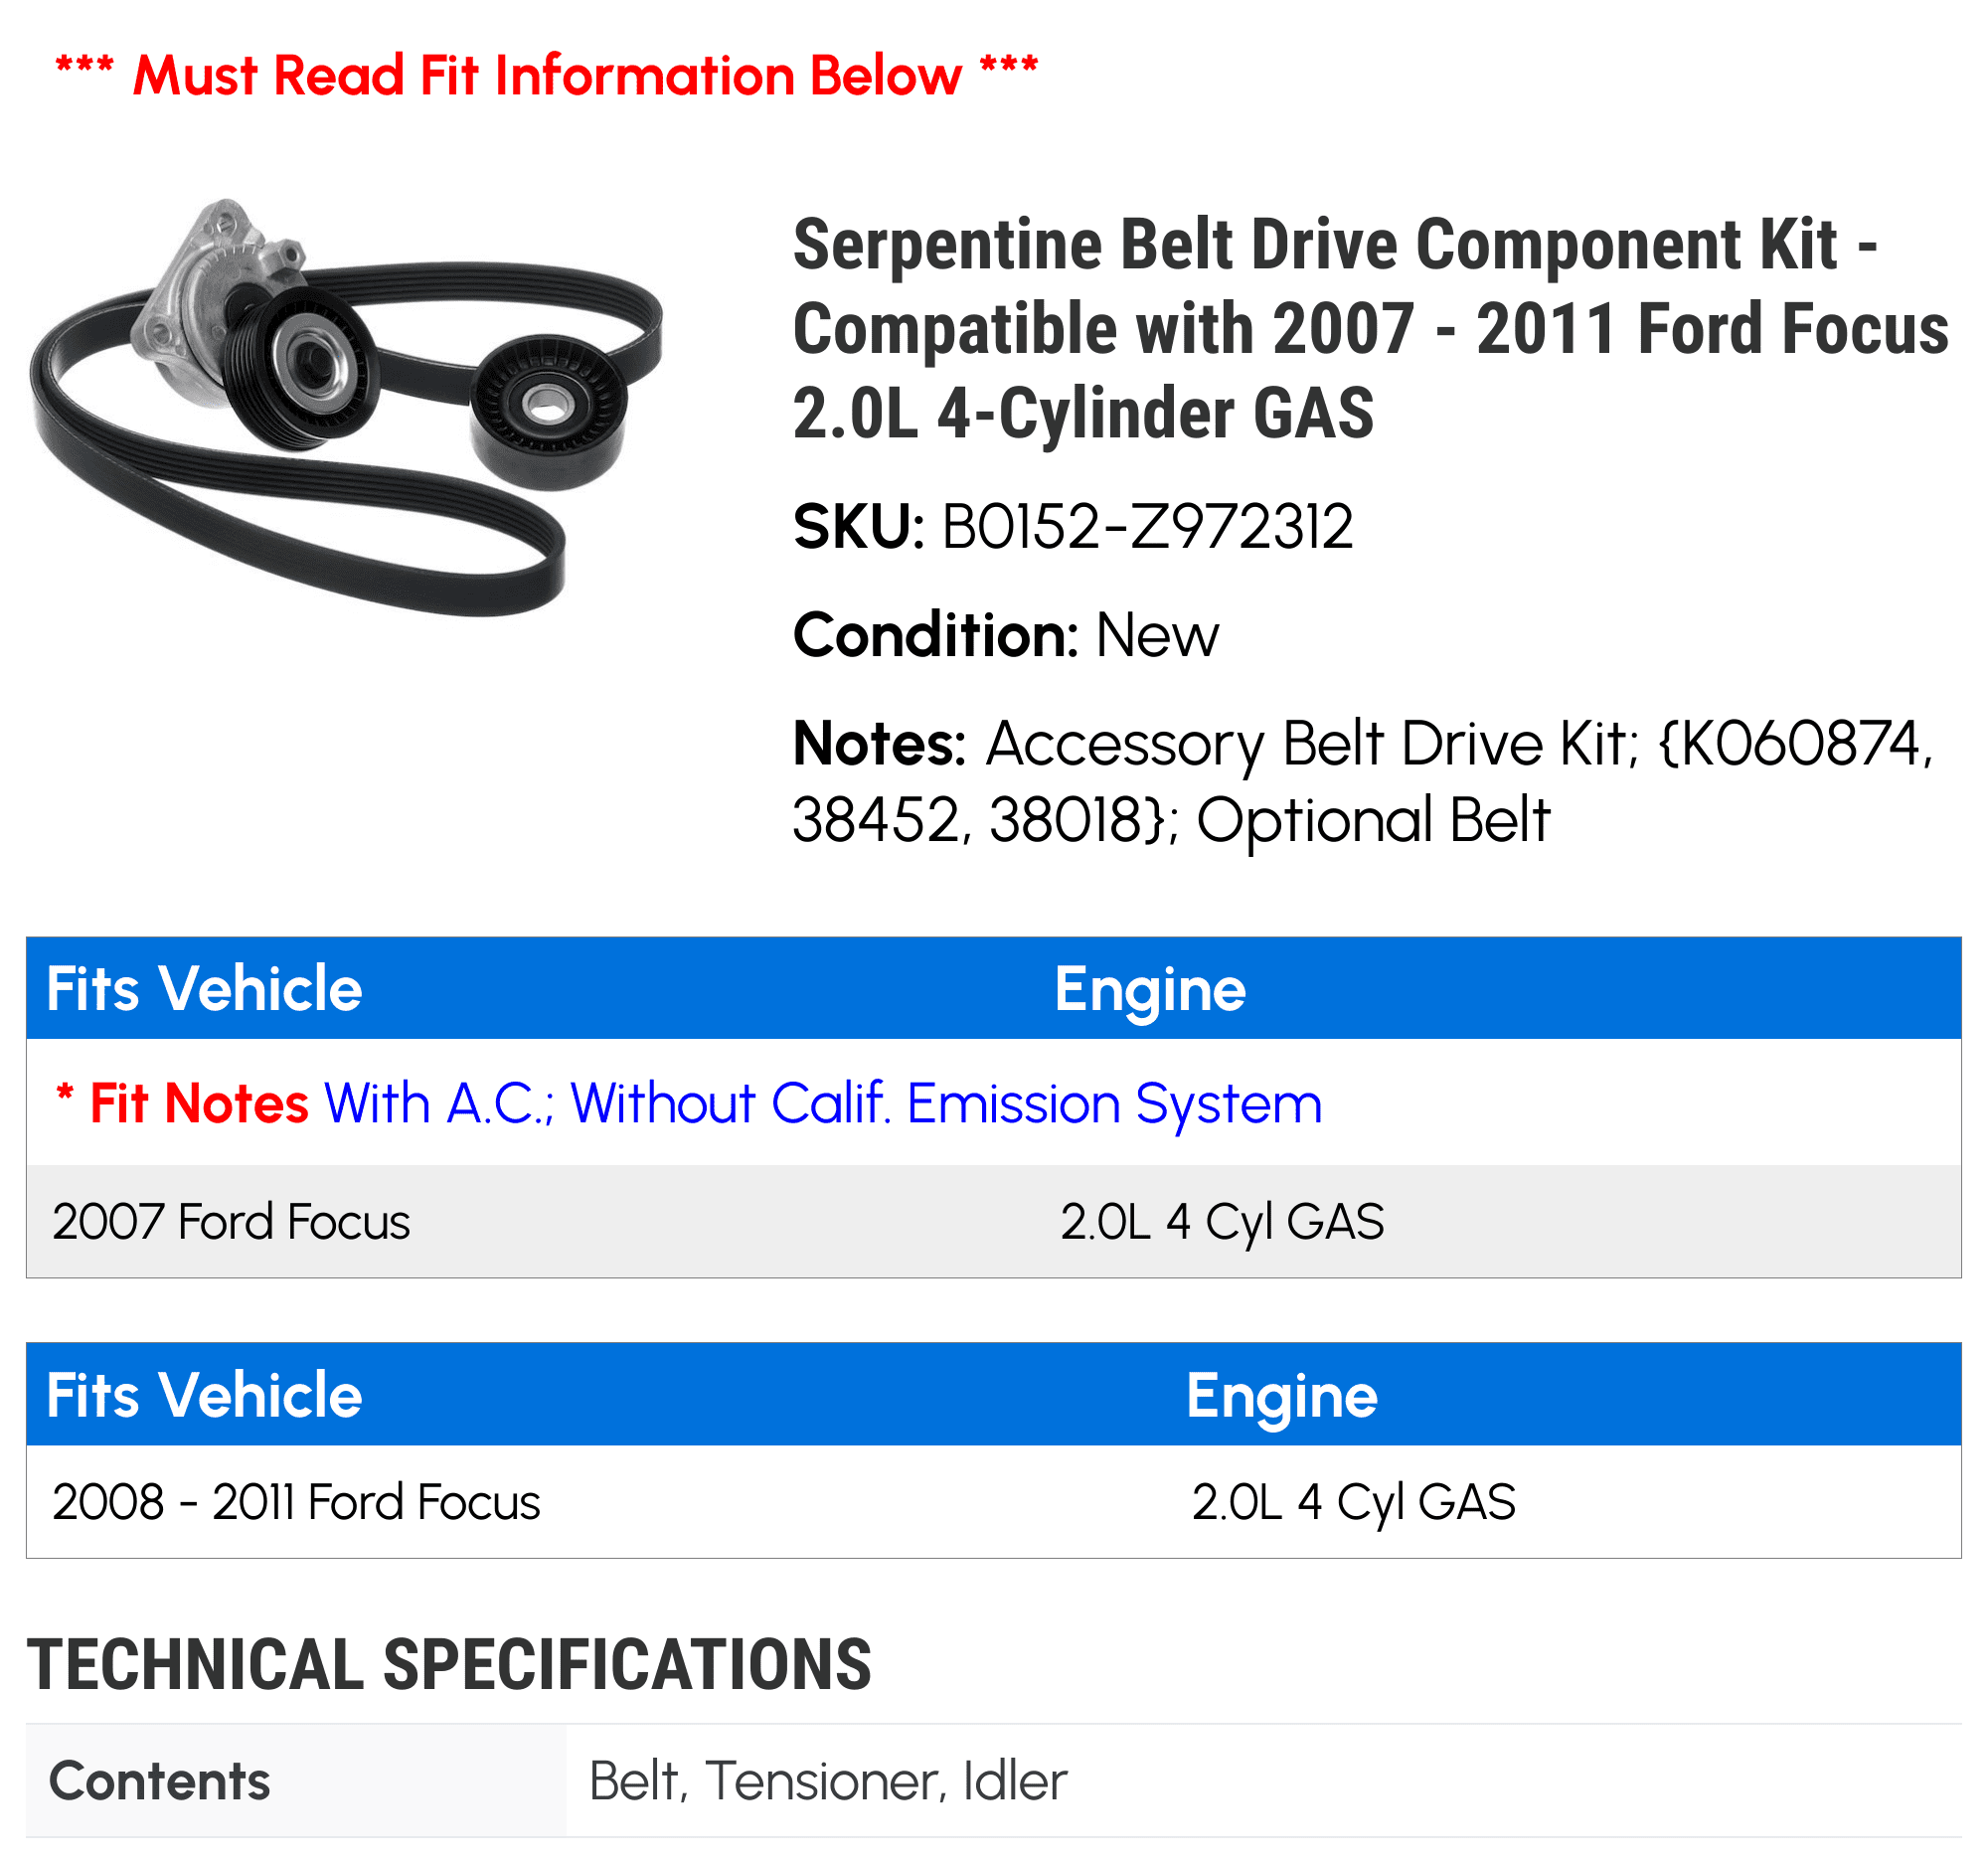
Task: Click the Serpentine Belt Drive Component Kit title
Action: point(1370,329)
